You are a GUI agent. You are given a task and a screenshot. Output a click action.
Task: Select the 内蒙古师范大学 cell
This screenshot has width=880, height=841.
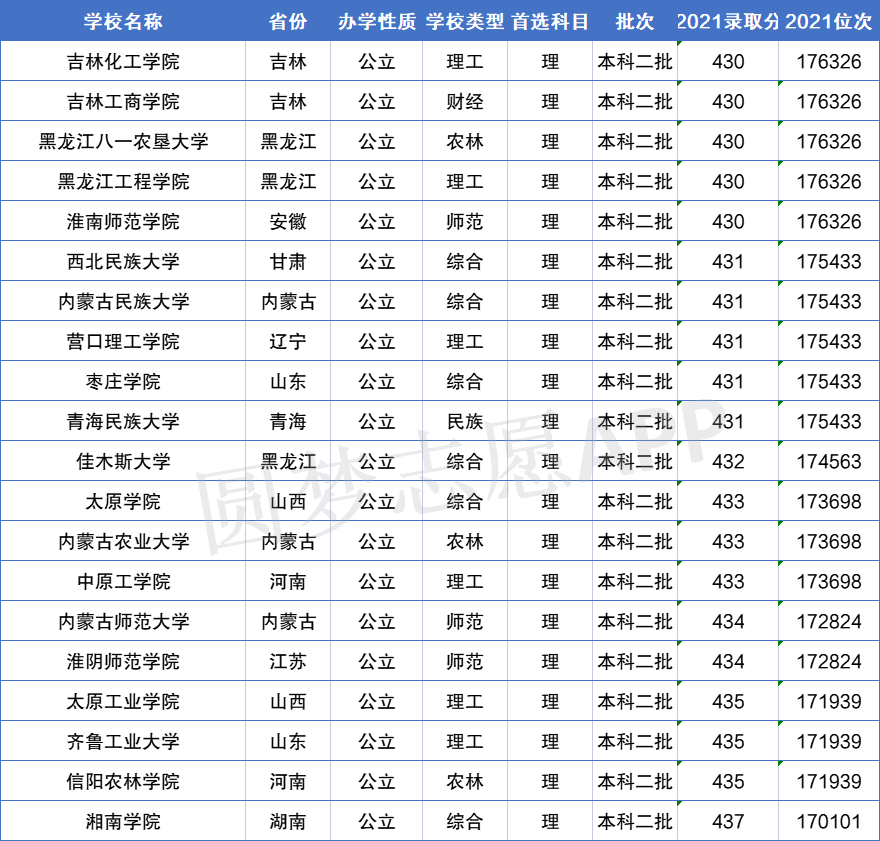(123, 622)
